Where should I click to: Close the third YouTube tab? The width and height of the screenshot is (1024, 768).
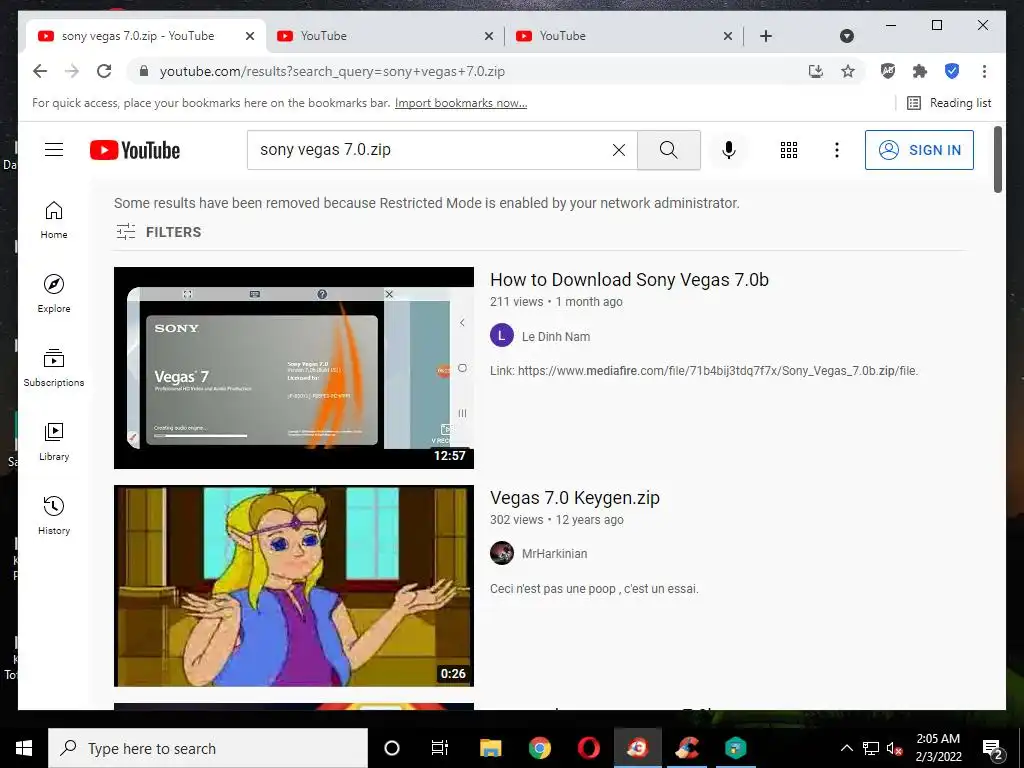pyautogui.click(x=728, y=36)
